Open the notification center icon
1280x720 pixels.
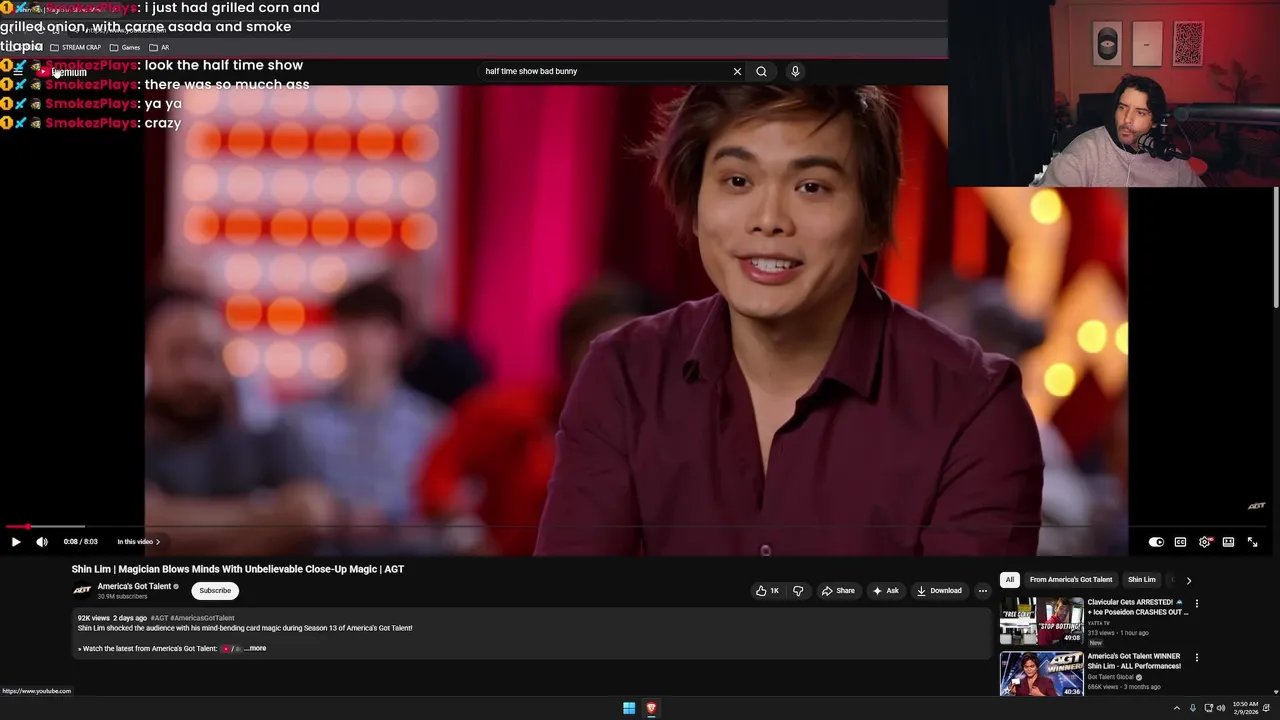tap(1267, 708)
